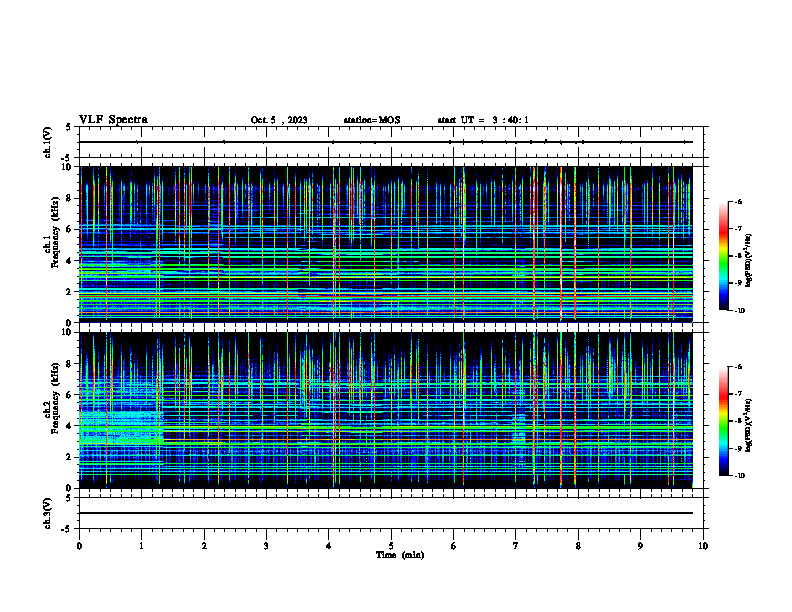792x612 pixels.
Task: Click time axis tick label "7"
Action: click(516, 546)
